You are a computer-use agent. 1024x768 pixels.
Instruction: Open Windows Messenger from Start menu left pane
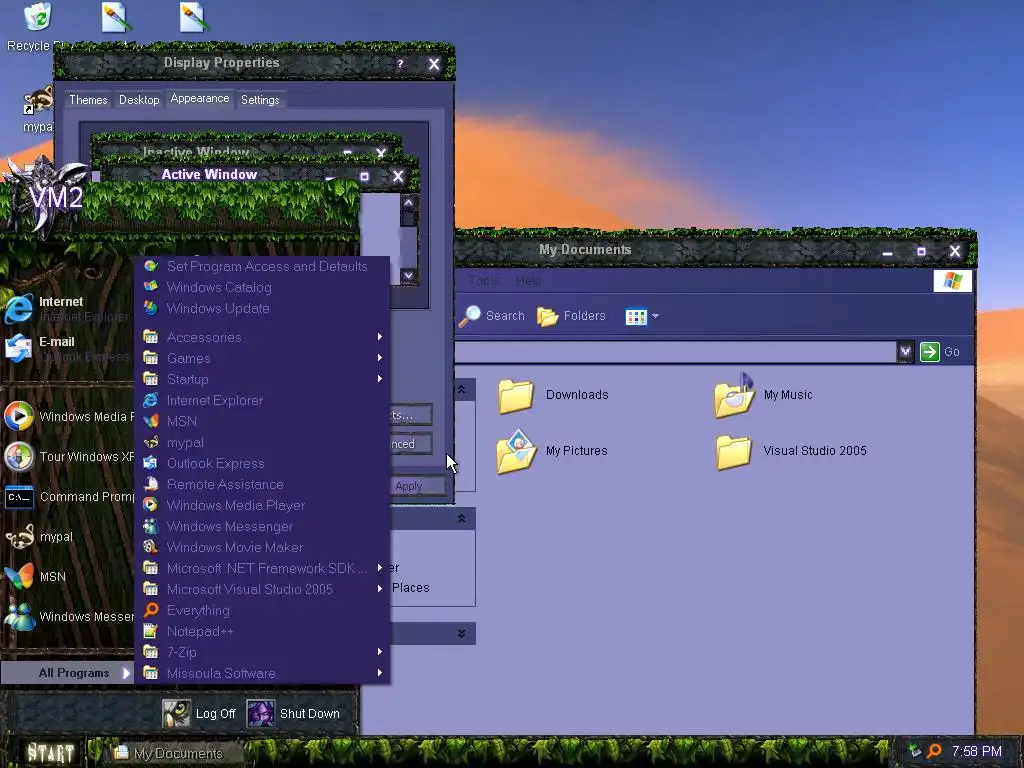pyautogui.click(x=67, y=616)
